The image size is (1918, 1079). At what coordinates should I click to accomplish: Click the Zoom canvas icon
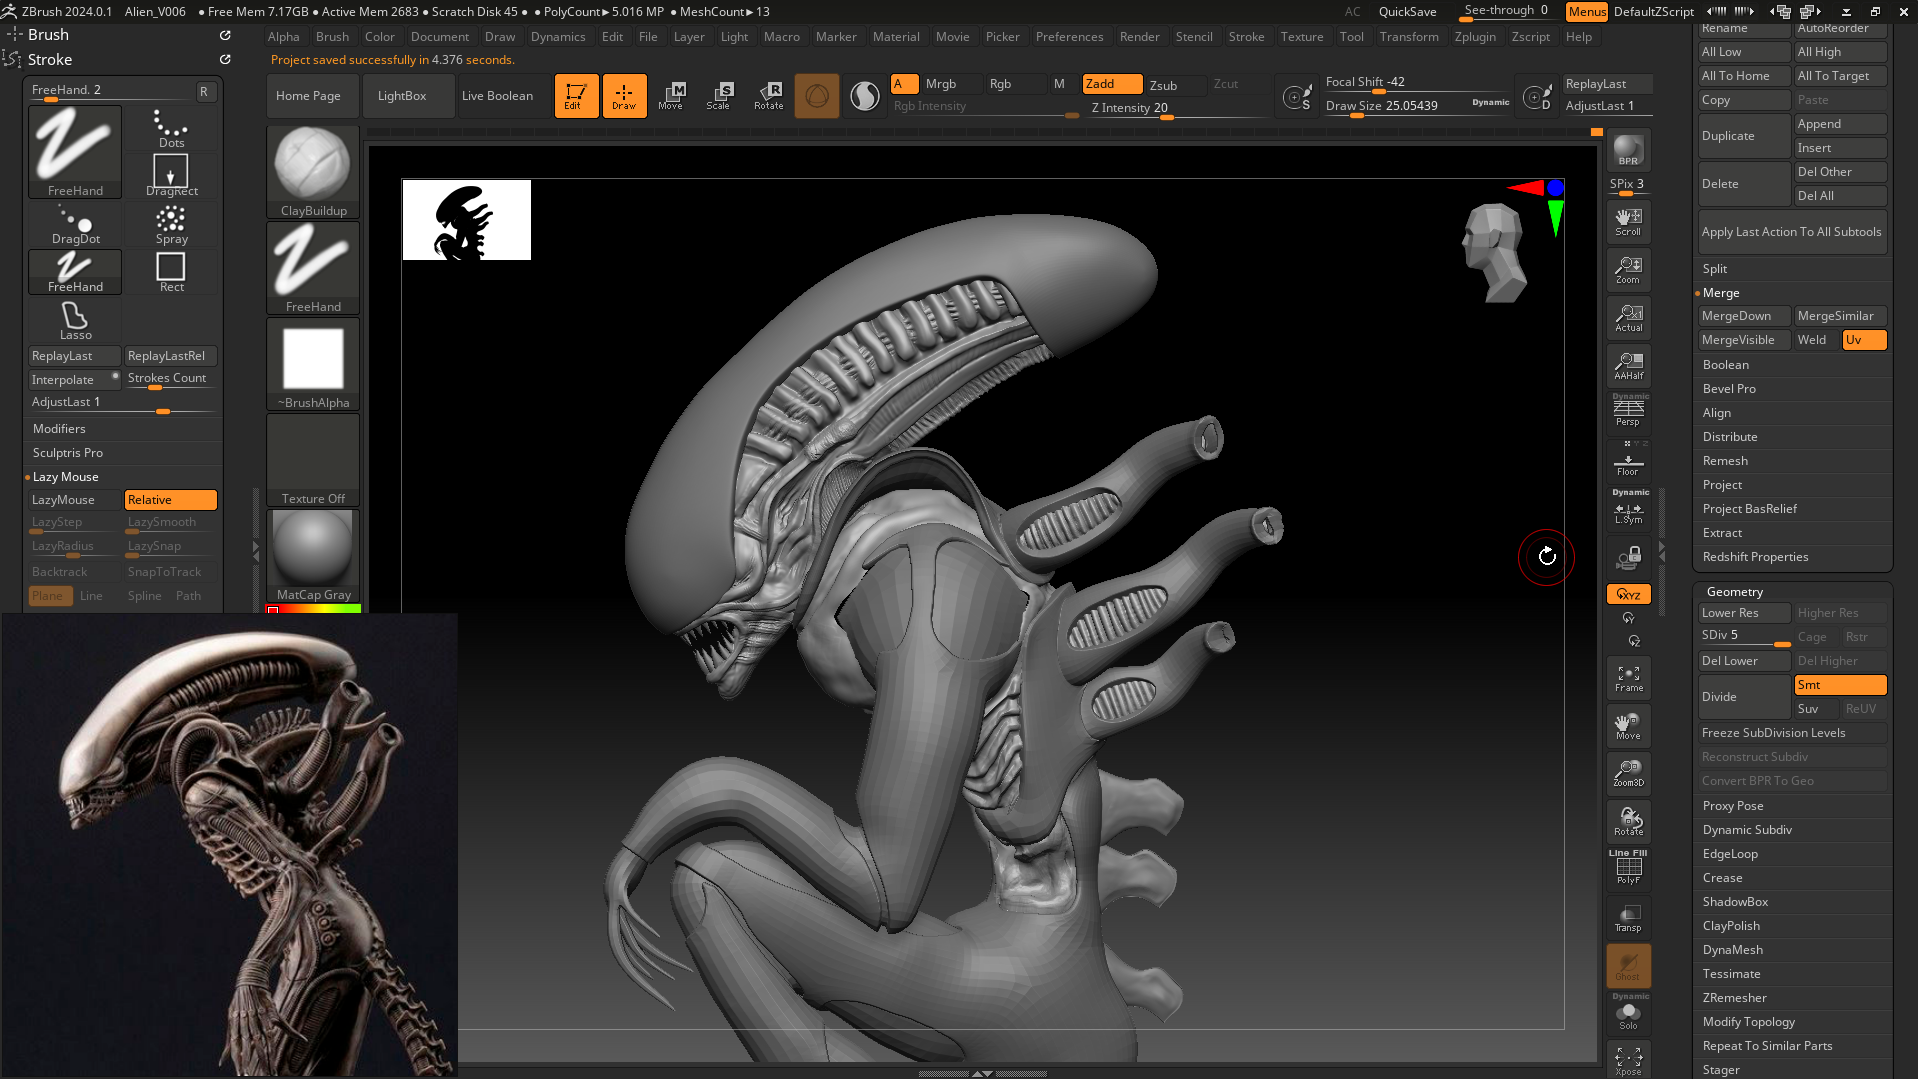point(1628,270)
